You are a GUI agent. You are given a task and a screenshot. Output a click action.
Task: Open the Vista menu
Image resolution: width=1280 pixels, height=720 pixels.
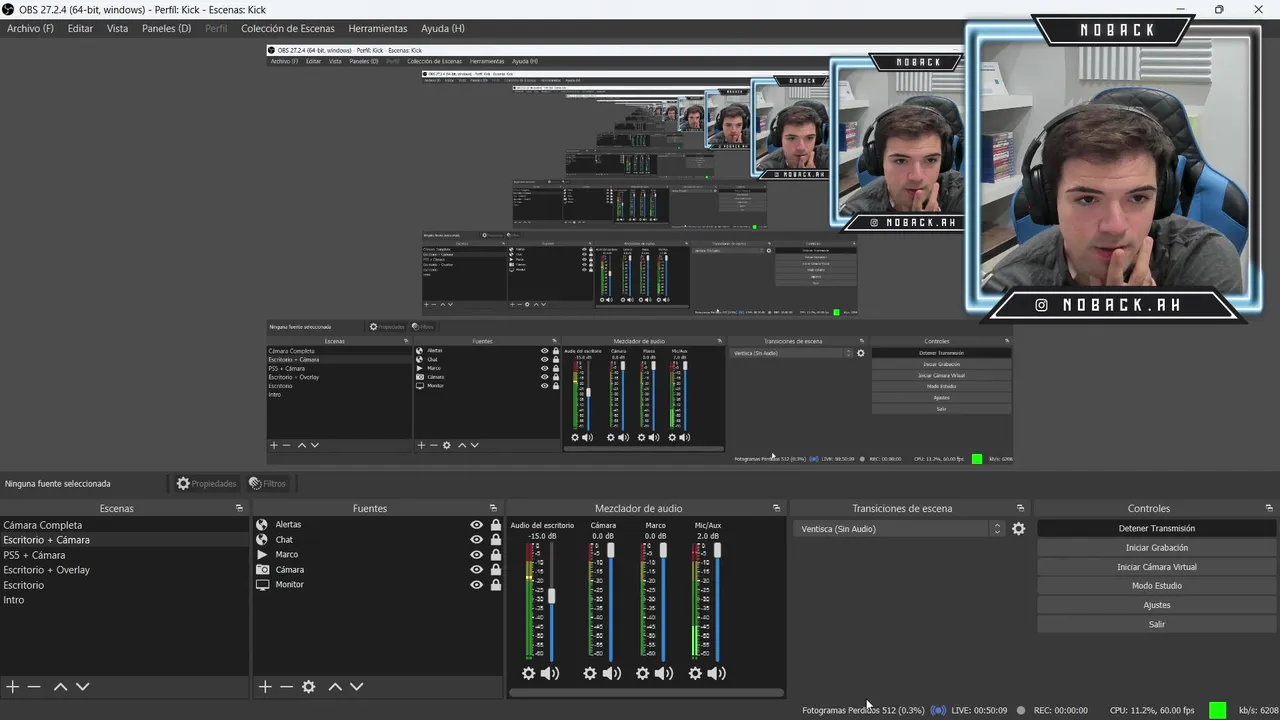(x=118, y=28)
